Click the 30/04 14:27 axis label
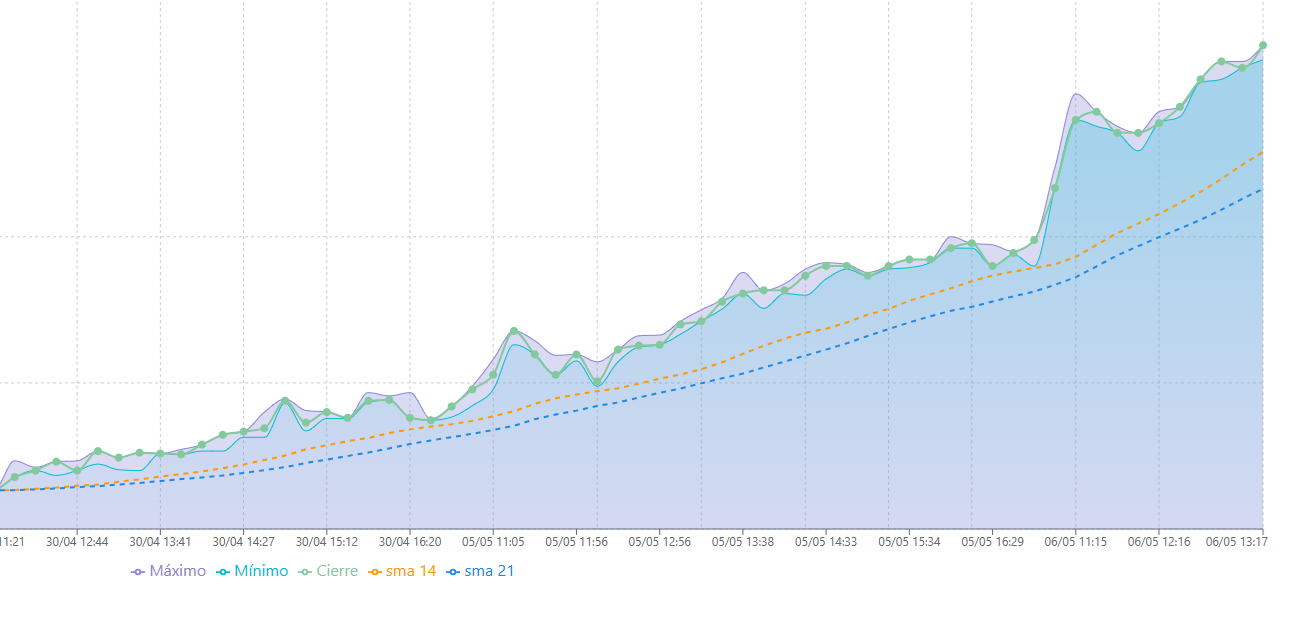Screen dimensions: 1290x625 click(243, 542)
